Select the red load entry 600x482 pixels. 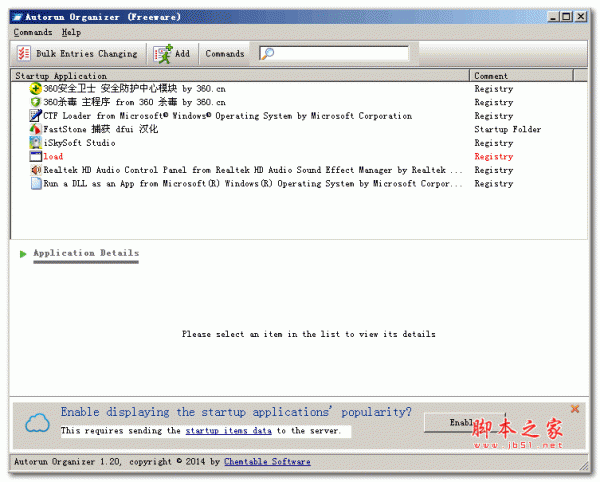299,156
